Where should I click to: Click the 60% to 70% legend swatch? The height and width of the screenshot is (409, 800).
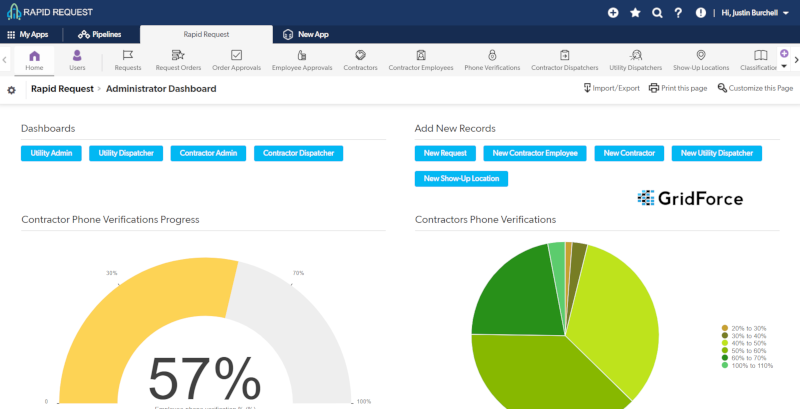pos(724,358)
